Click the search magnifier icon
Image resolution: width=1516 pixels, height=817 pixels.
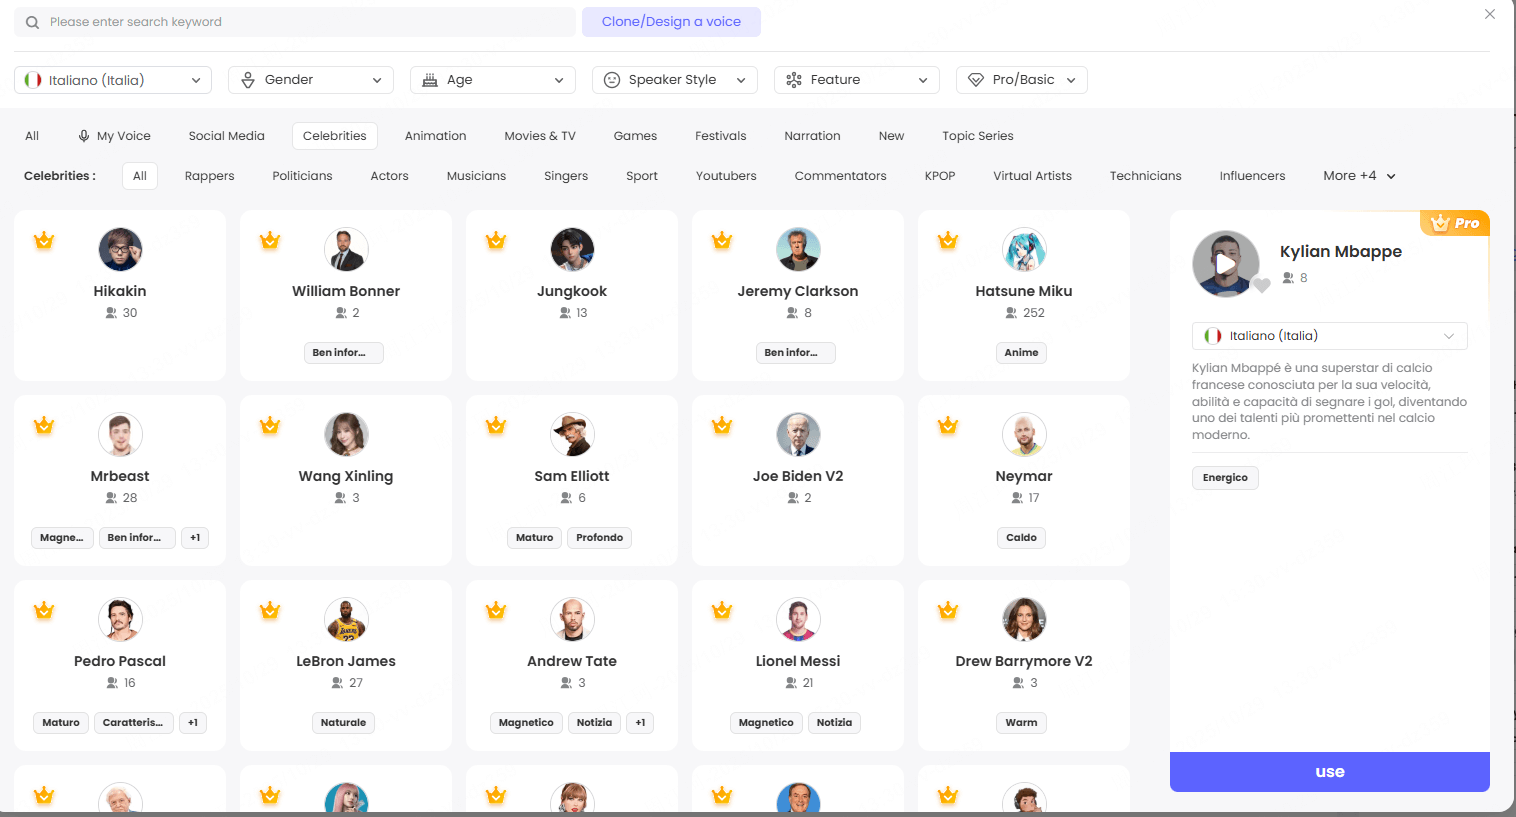coord(33,22)
